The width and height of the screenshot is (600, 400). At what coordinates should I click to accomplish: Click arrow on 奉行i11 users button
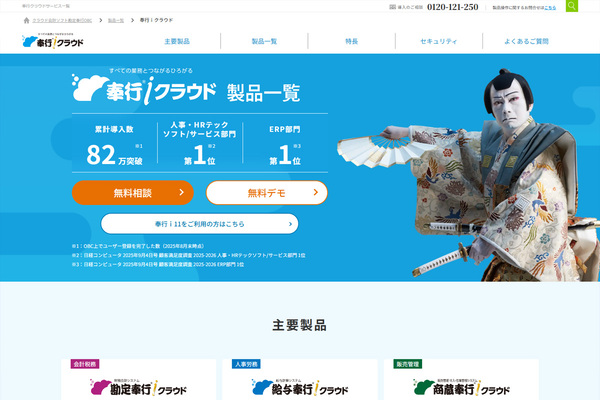coord(290,224)
